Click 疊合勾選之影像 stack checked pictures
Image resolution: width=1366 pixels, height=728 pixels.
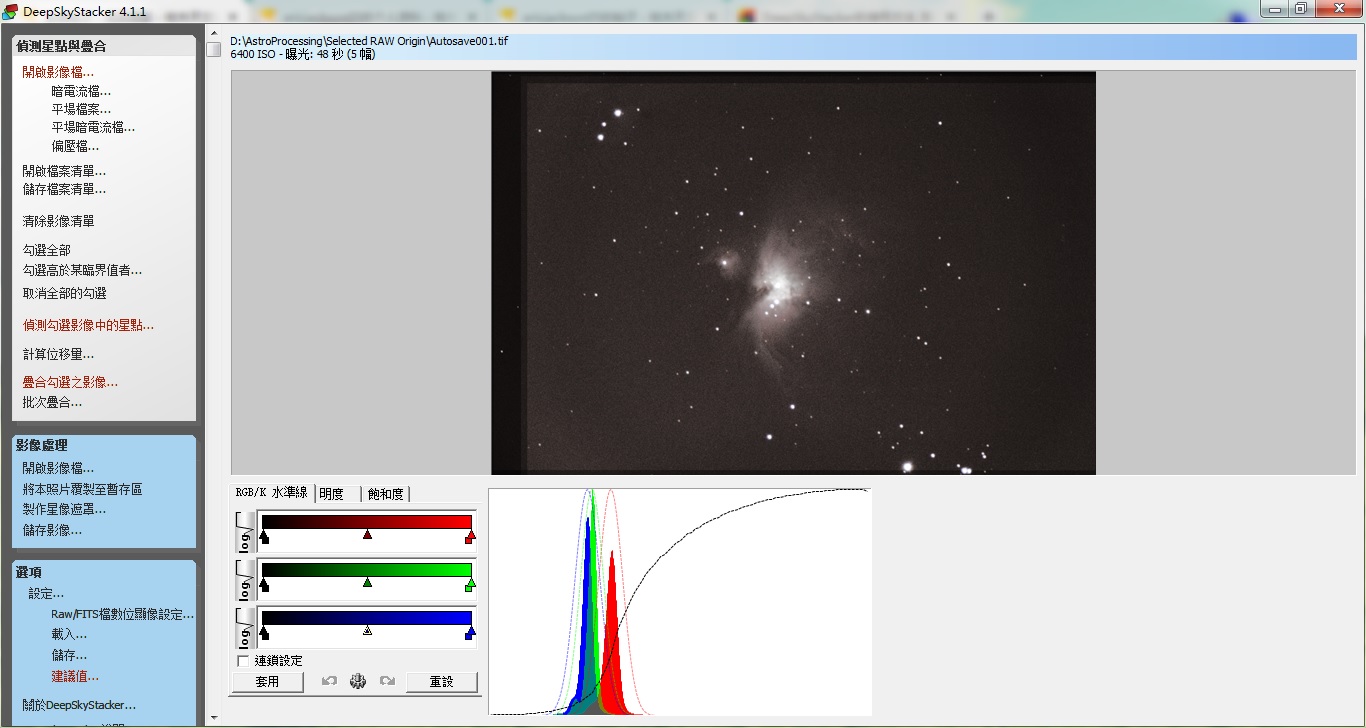point(70,382)
